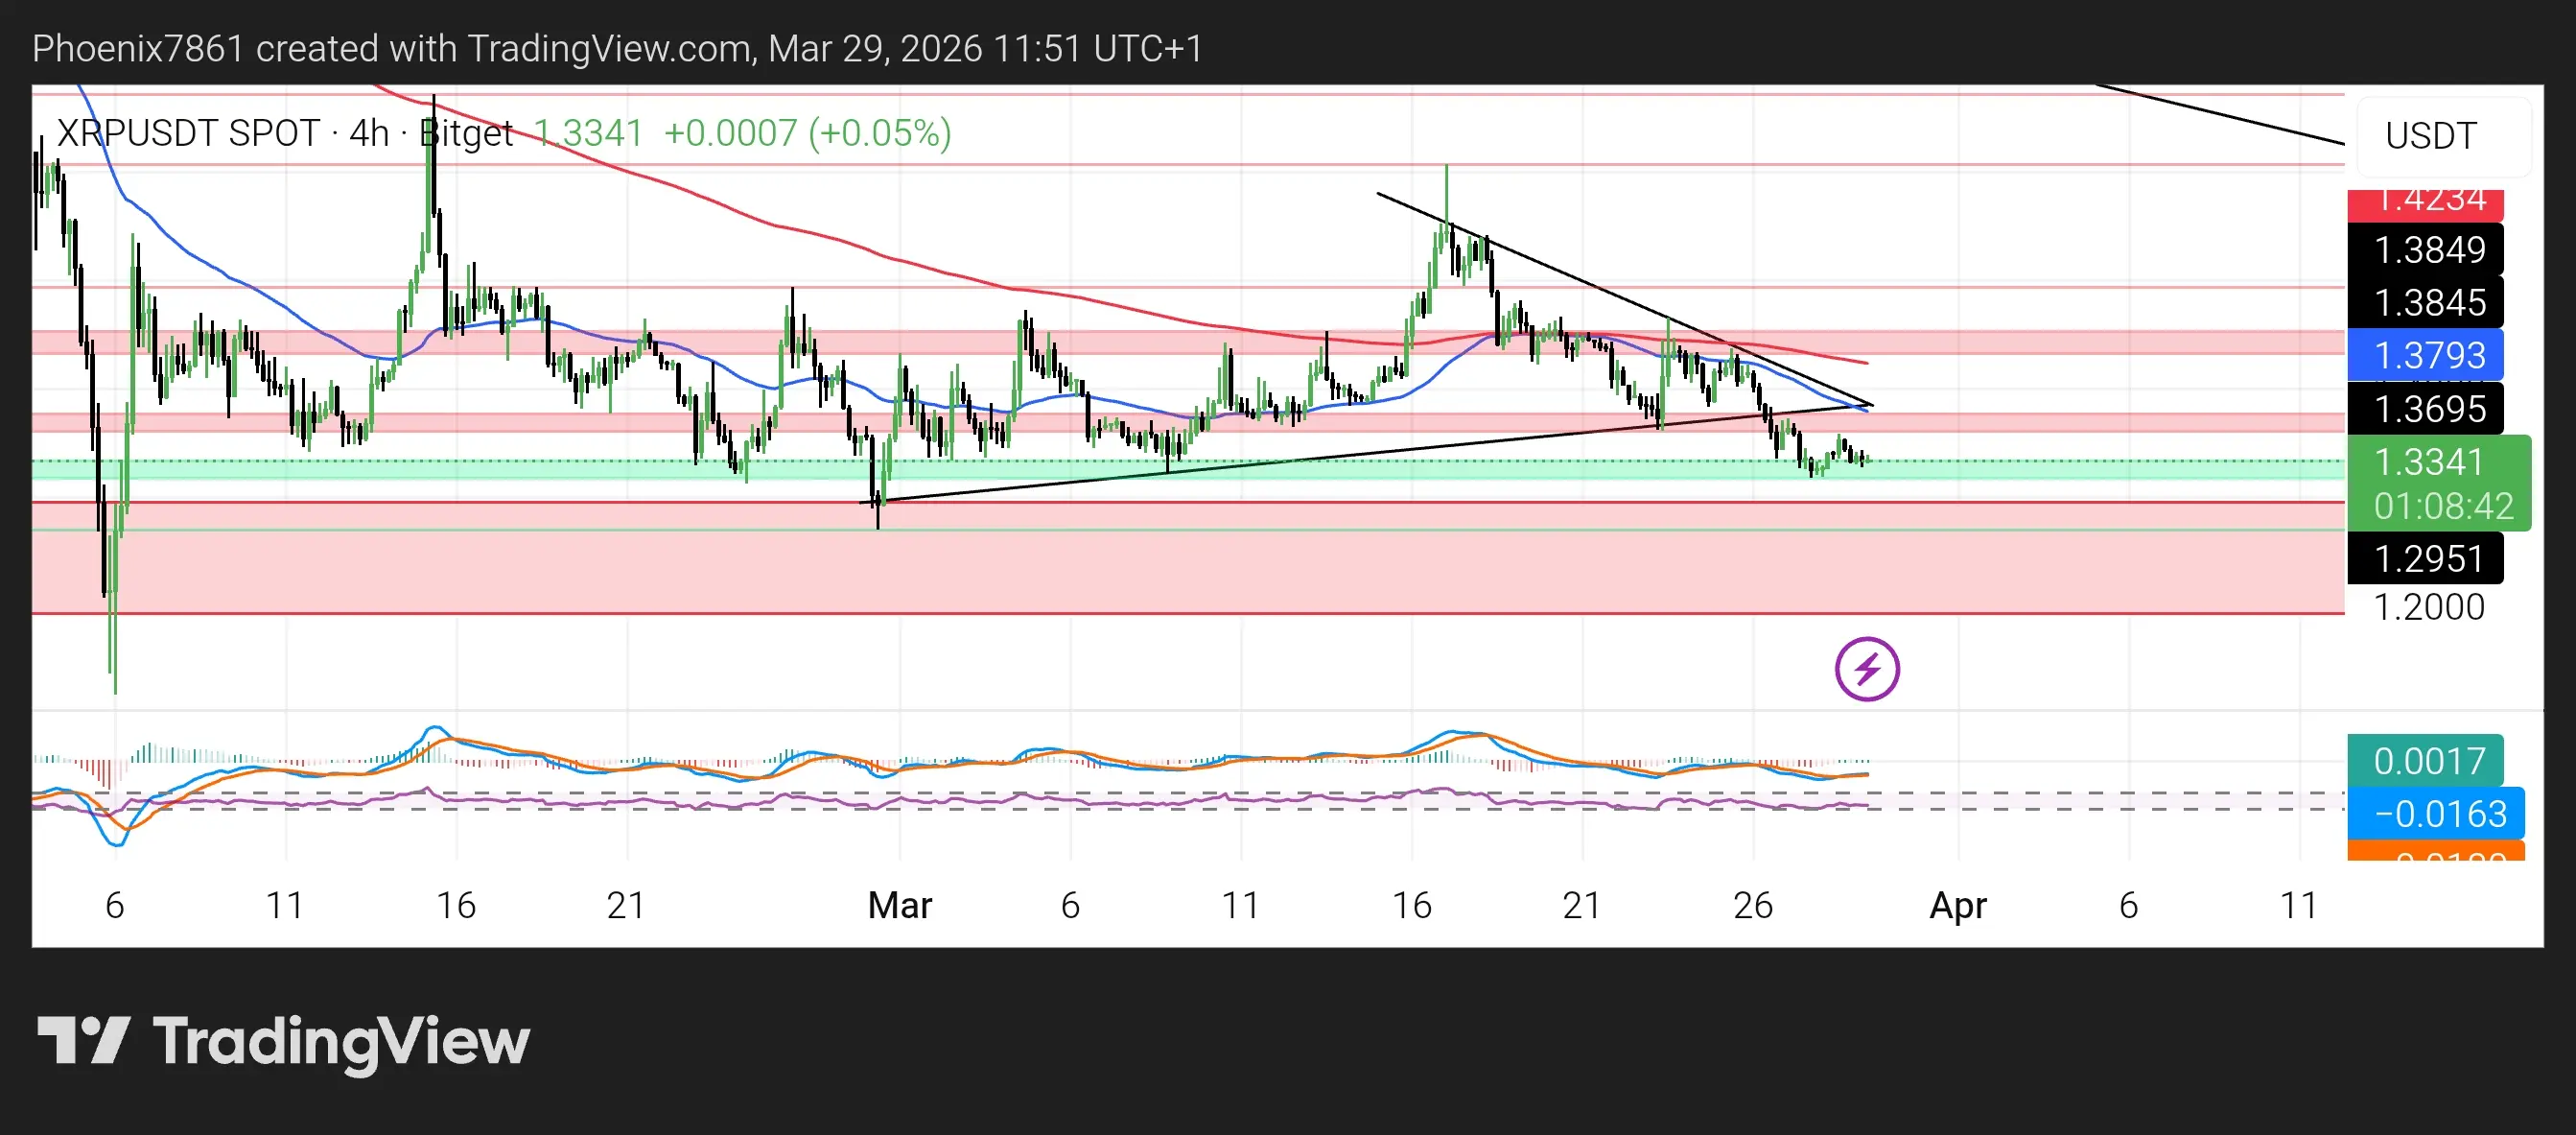Click the purple lightning bolt icon
The width and height of the screenshot is (2576, 1135).
(x=1866, y=669)
